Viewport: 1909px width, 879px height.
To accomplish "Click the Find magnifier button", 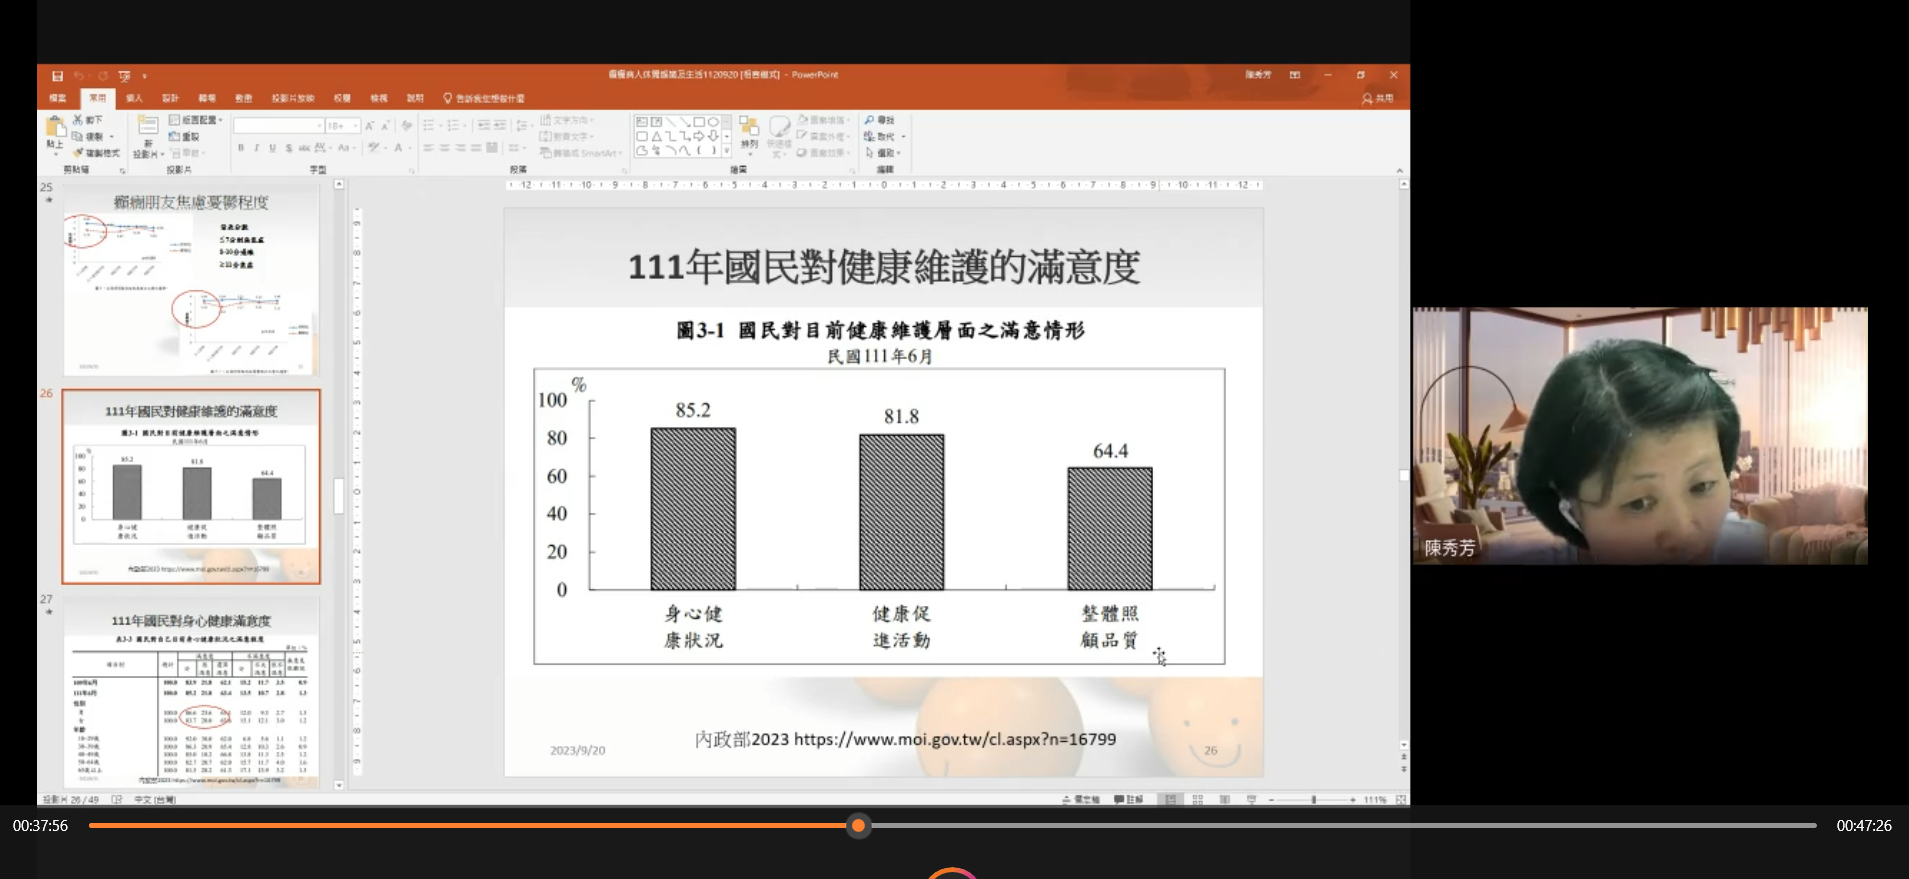I will click(880, 120).
